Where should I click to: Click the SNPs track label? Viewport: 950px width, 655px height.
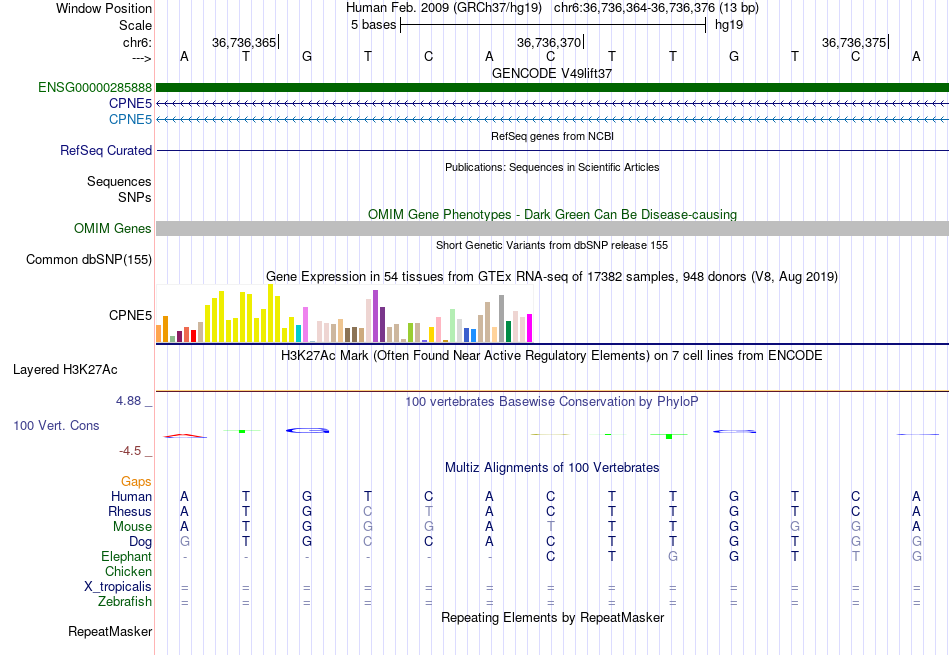(135, 198)
